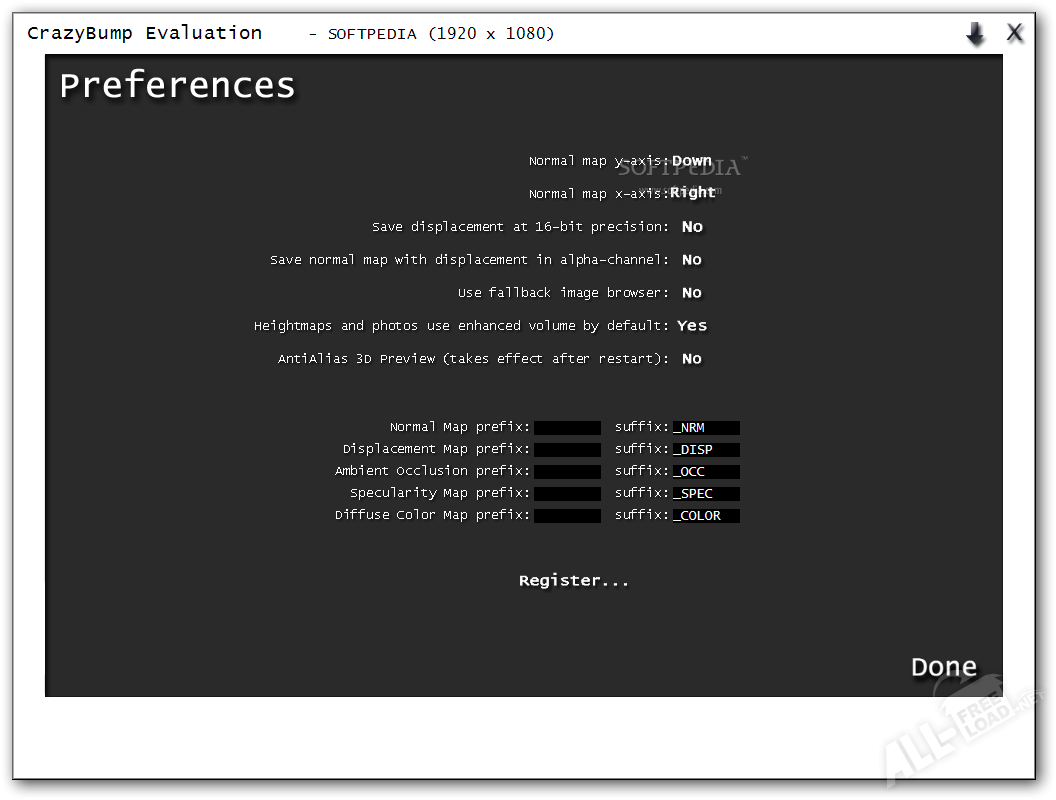Toggle Save displacement at 16-bit precision
Viewport: 1056px width, 800px height.
click(x=692, y=227)
